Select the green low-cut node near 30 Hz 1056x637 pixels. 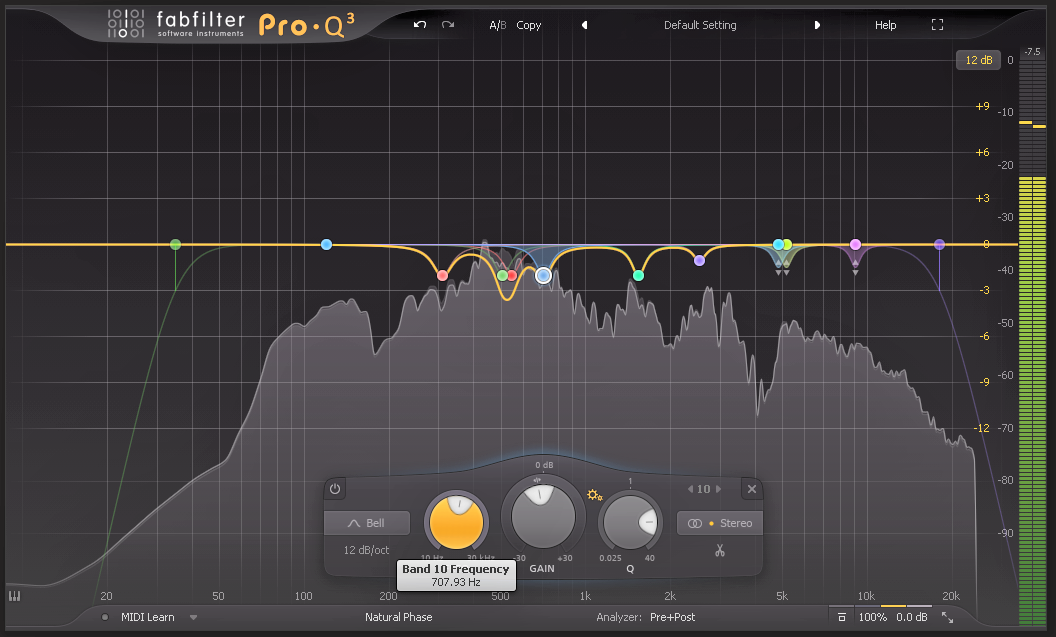(x=175, y=244)
